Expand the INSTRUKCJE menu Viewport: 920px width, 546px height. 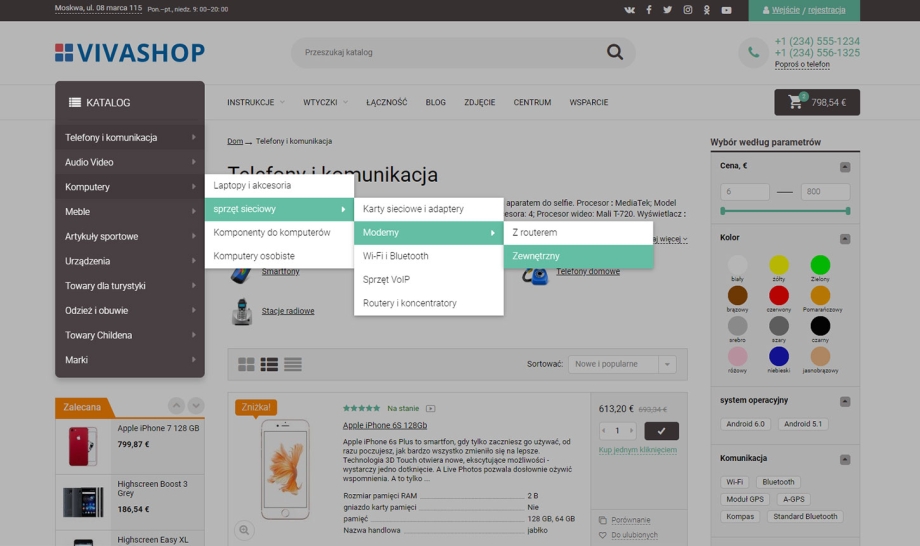tap(255, 102)
